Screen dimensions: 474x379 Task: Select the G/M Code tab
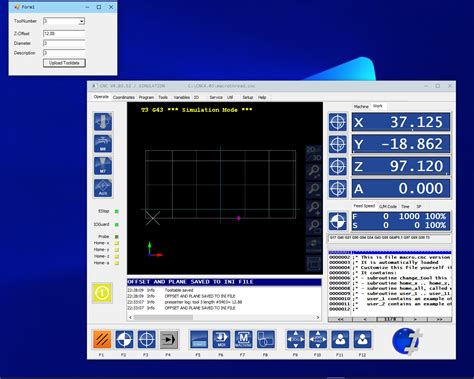388,206
